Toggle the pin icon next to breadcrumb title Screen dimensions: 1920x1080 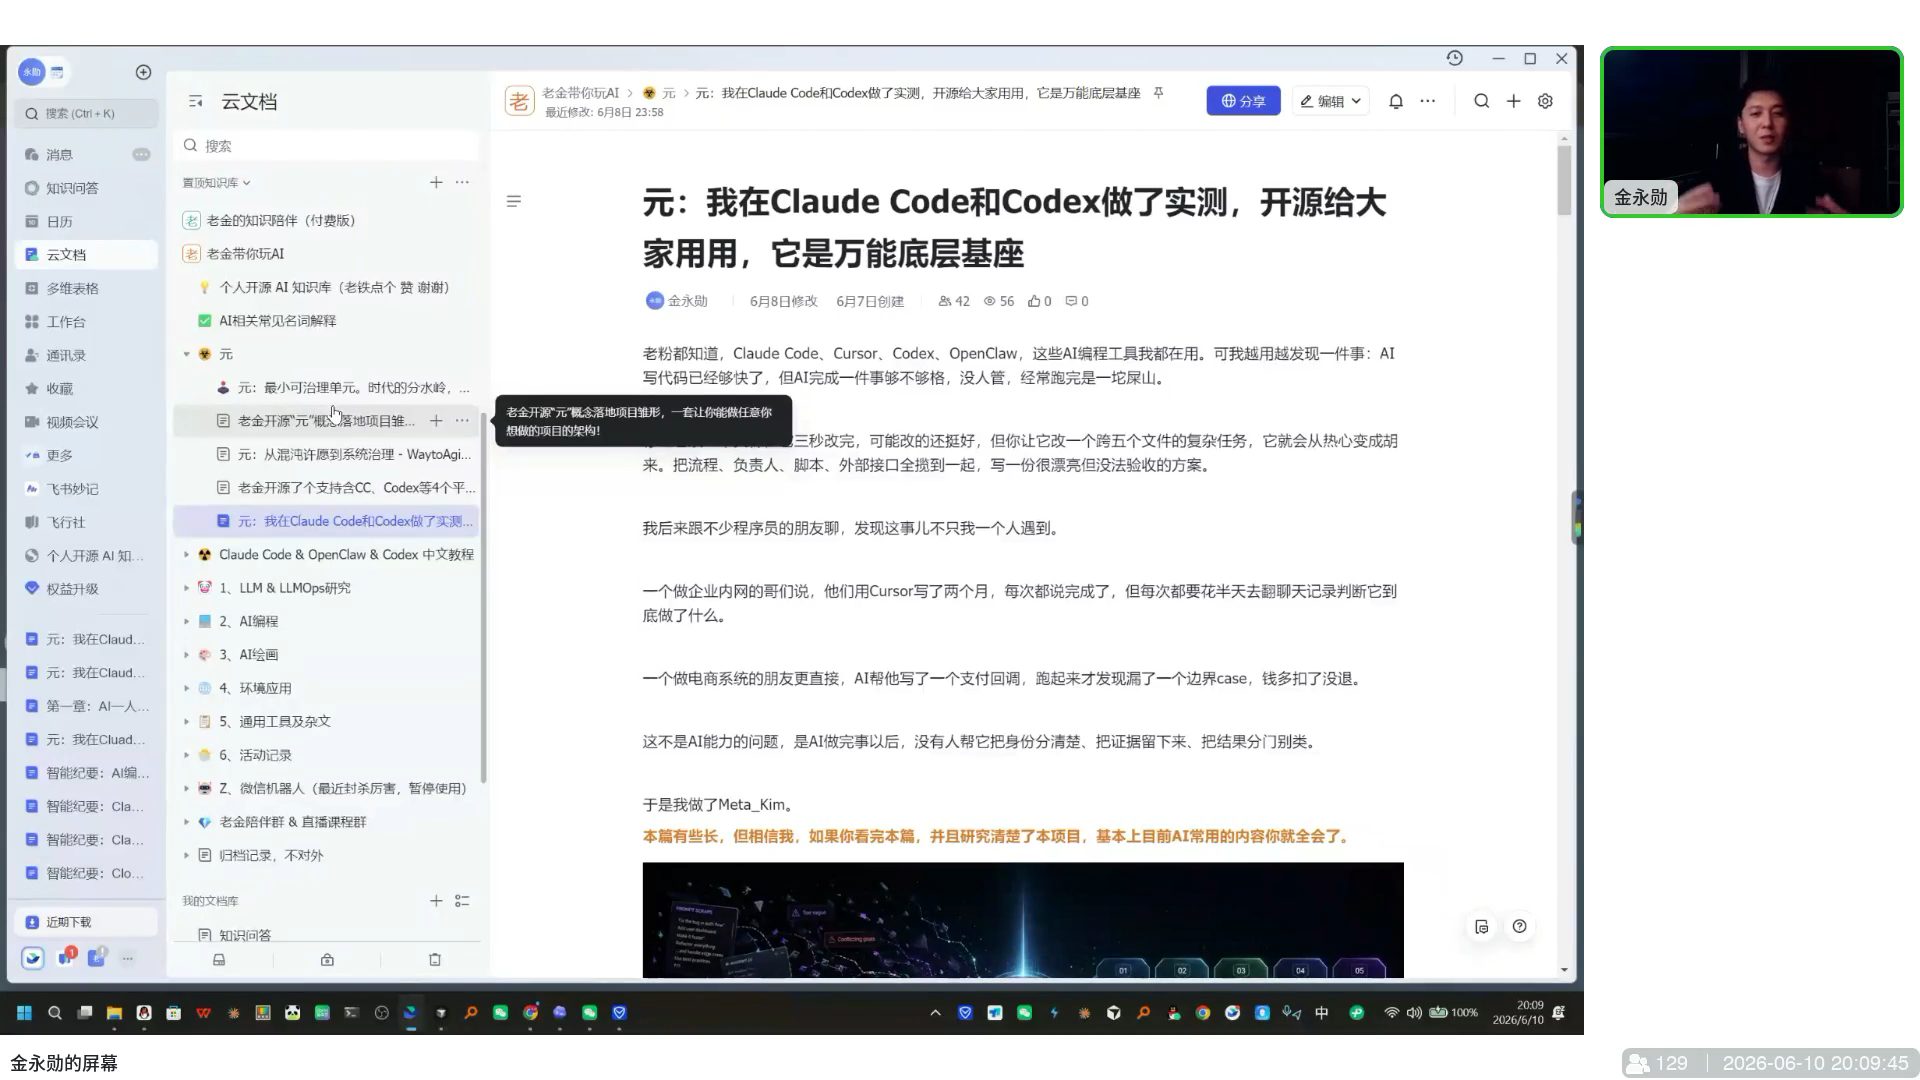1158,93
